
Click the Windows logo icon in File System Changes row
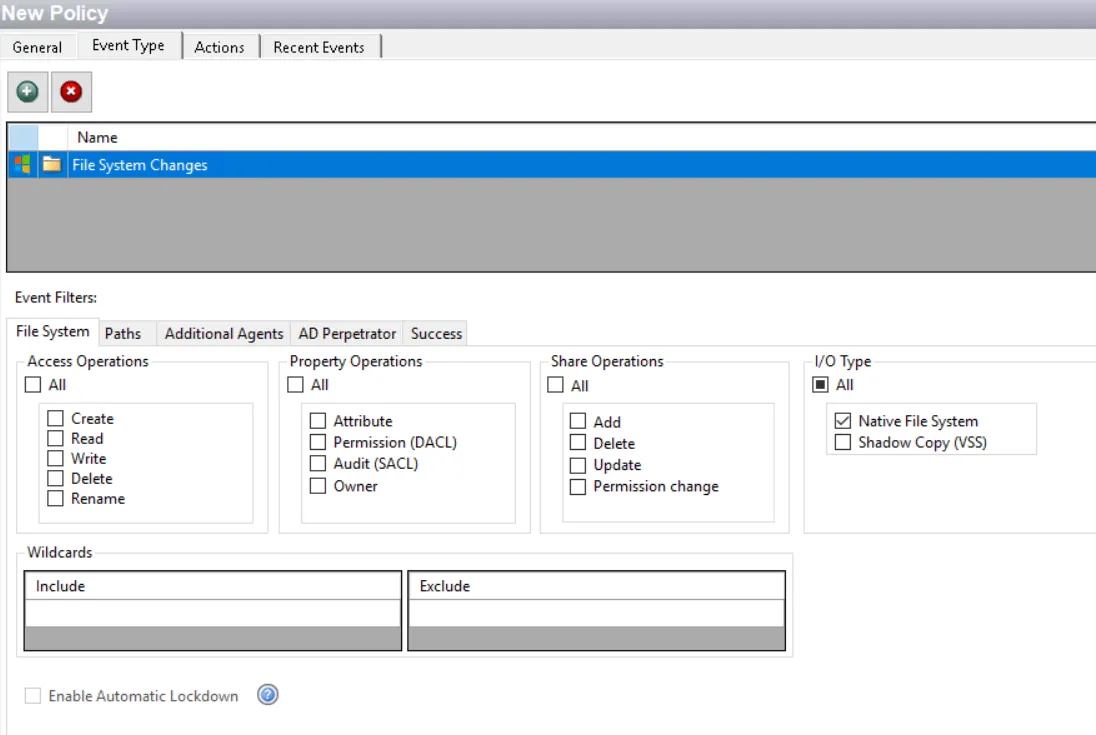(22, 165)
